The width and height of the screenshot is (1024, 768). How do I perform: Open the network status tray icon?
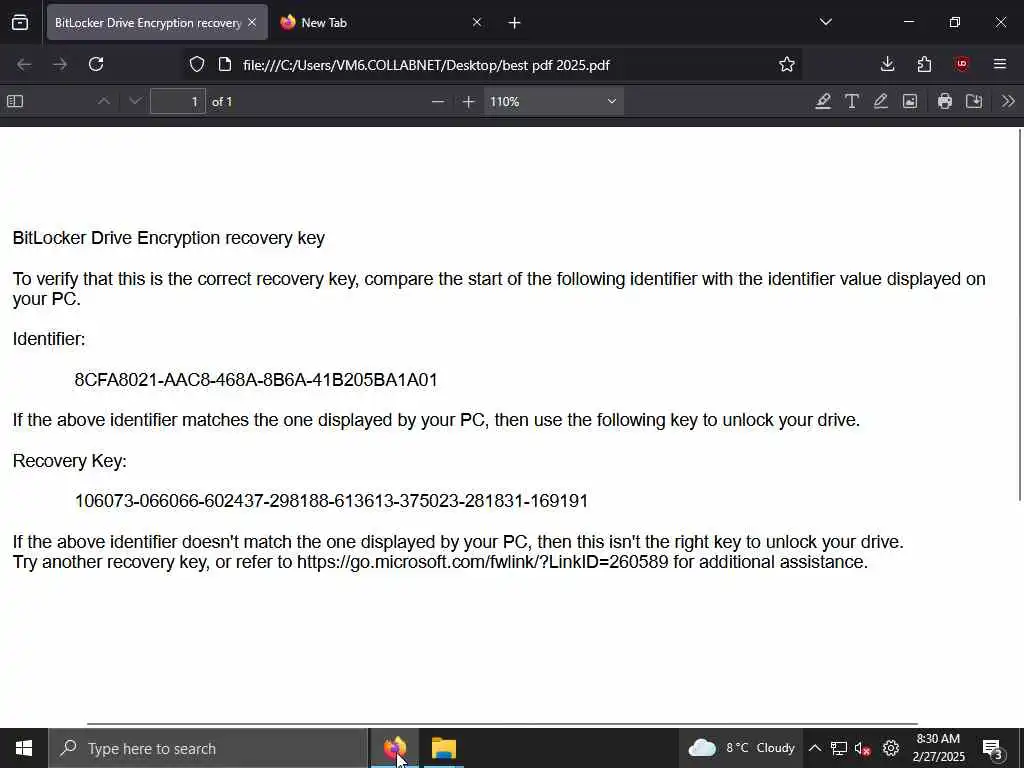point(839,748)
